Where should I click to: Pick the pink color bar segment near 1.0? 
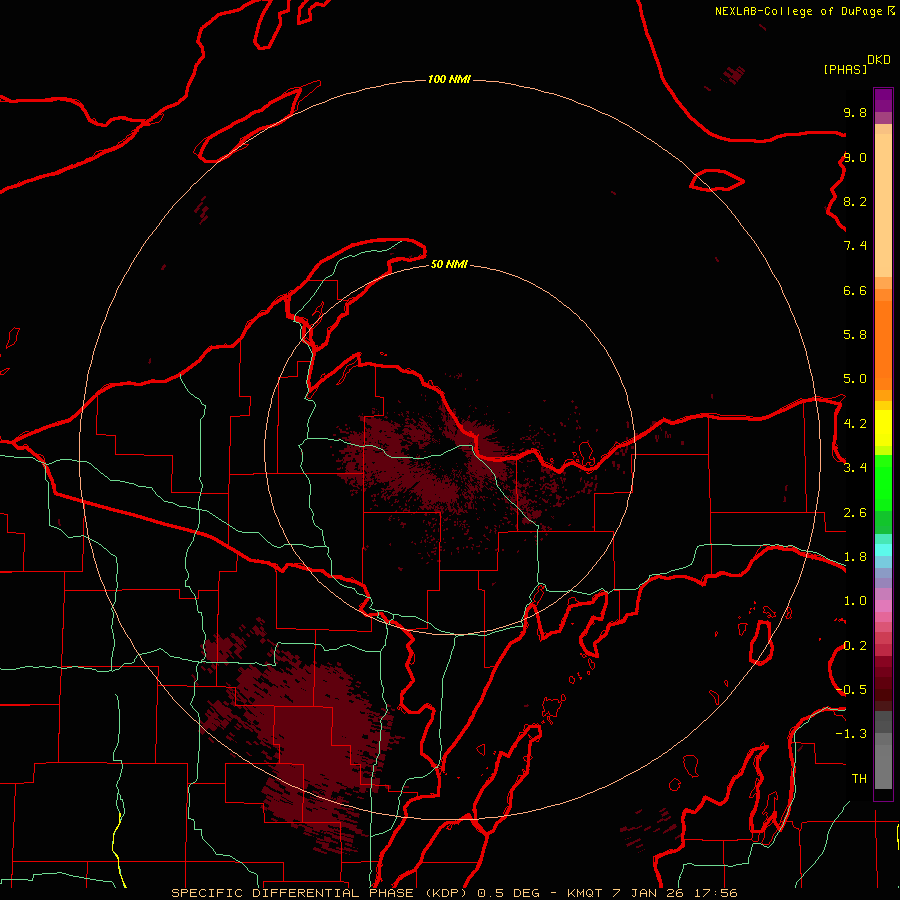point(883,606)
